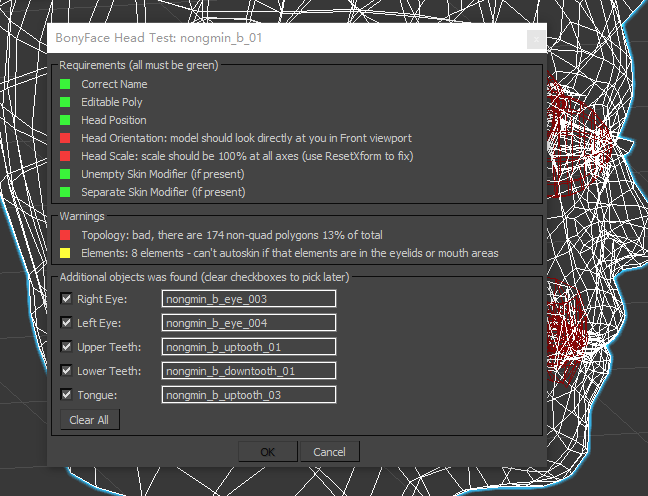This screenshot has width=648, height=496.
Task: Click the green Correct Name status indicator
Action: tap(65, 84)
